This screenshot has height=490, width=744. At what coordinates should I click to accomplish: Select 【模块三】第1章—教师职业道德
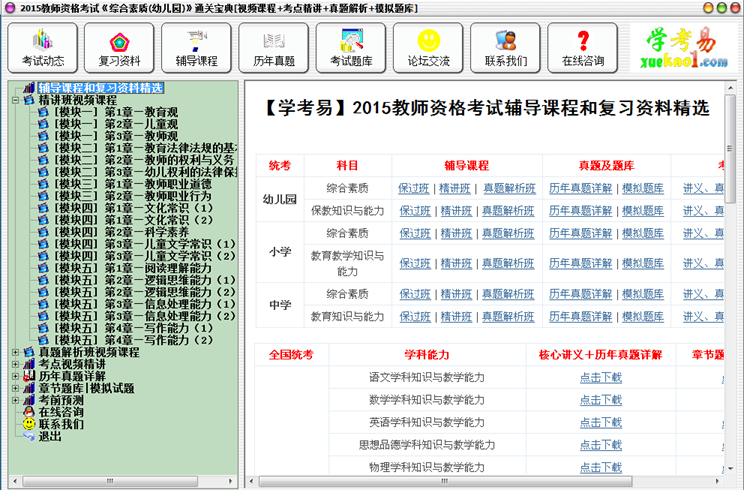(132, 184)
